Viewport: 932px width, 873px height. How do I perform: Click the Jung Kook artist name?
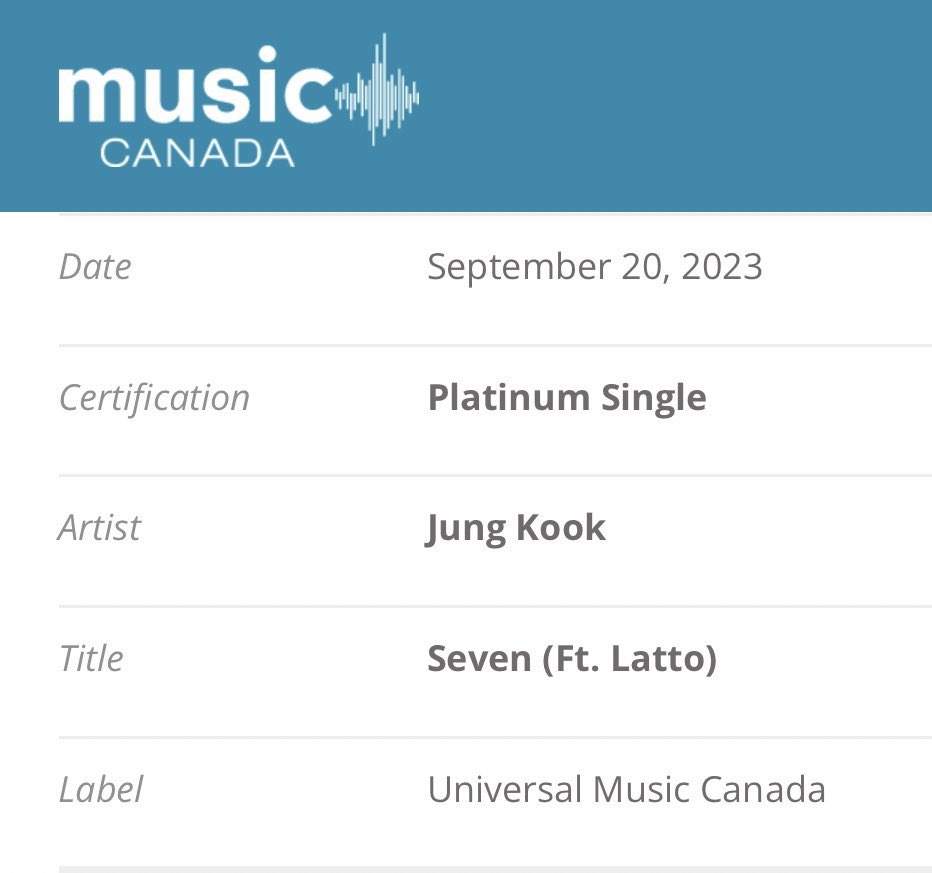click(515, 529)
